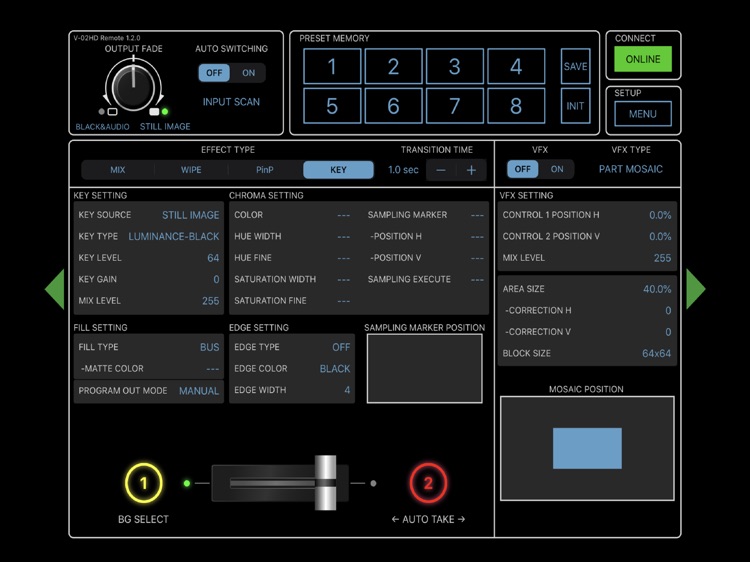Click the Output Fade knob
This screenshot has height=562, width=750.
click(133, 86)
